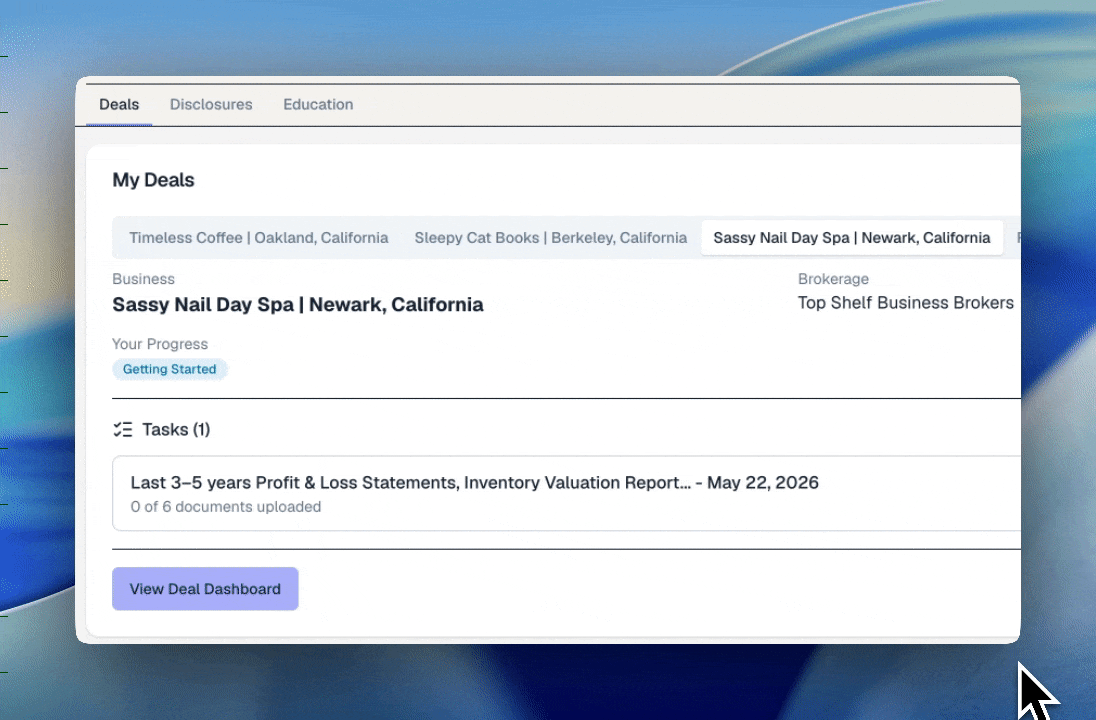
Task: Open the Deals tab
Action: pos(119,105)
